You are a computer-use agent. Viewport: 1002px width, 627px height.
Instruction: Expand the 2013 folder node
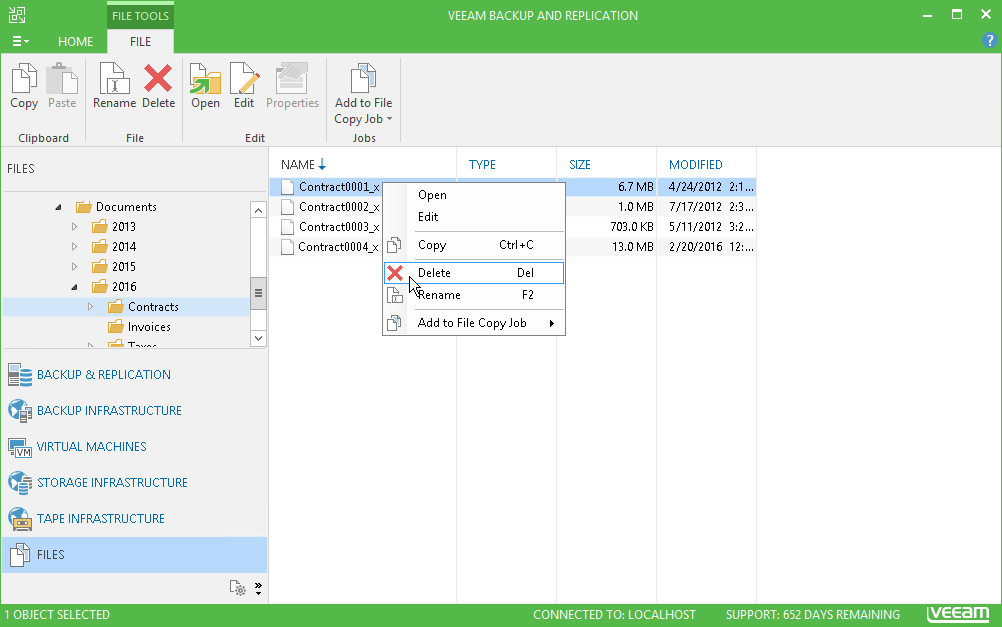(74, 227)
